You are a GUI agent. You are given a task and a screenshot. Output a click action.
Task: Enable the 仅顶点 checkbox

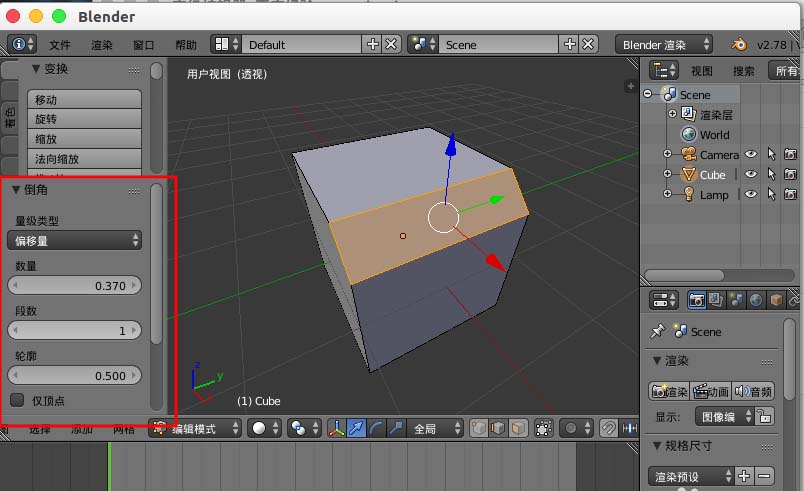(x=17, y=400)
